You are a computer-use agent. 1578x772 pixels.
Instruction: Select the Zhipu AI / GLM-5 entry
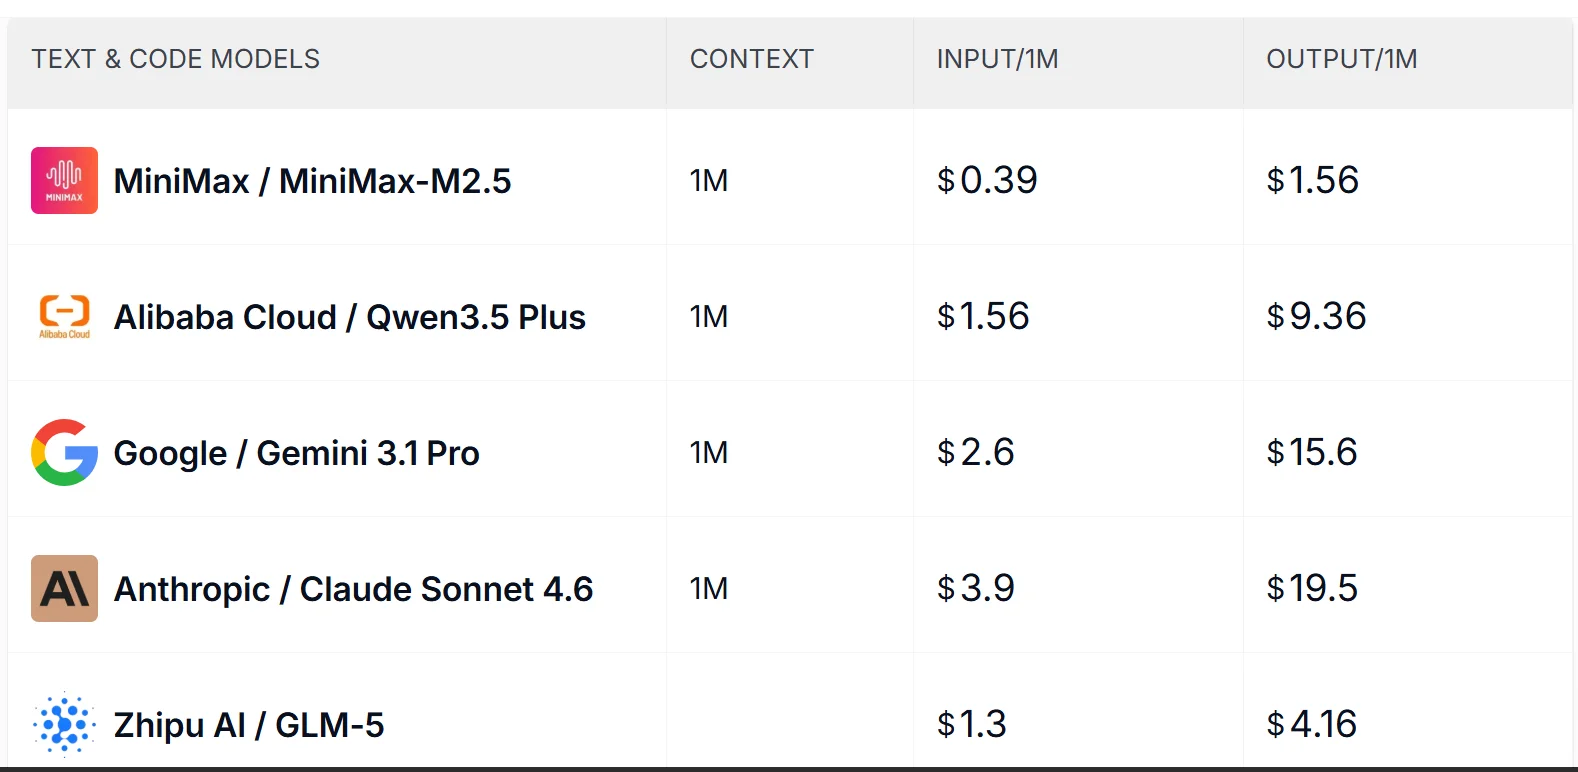pos(248,725)
